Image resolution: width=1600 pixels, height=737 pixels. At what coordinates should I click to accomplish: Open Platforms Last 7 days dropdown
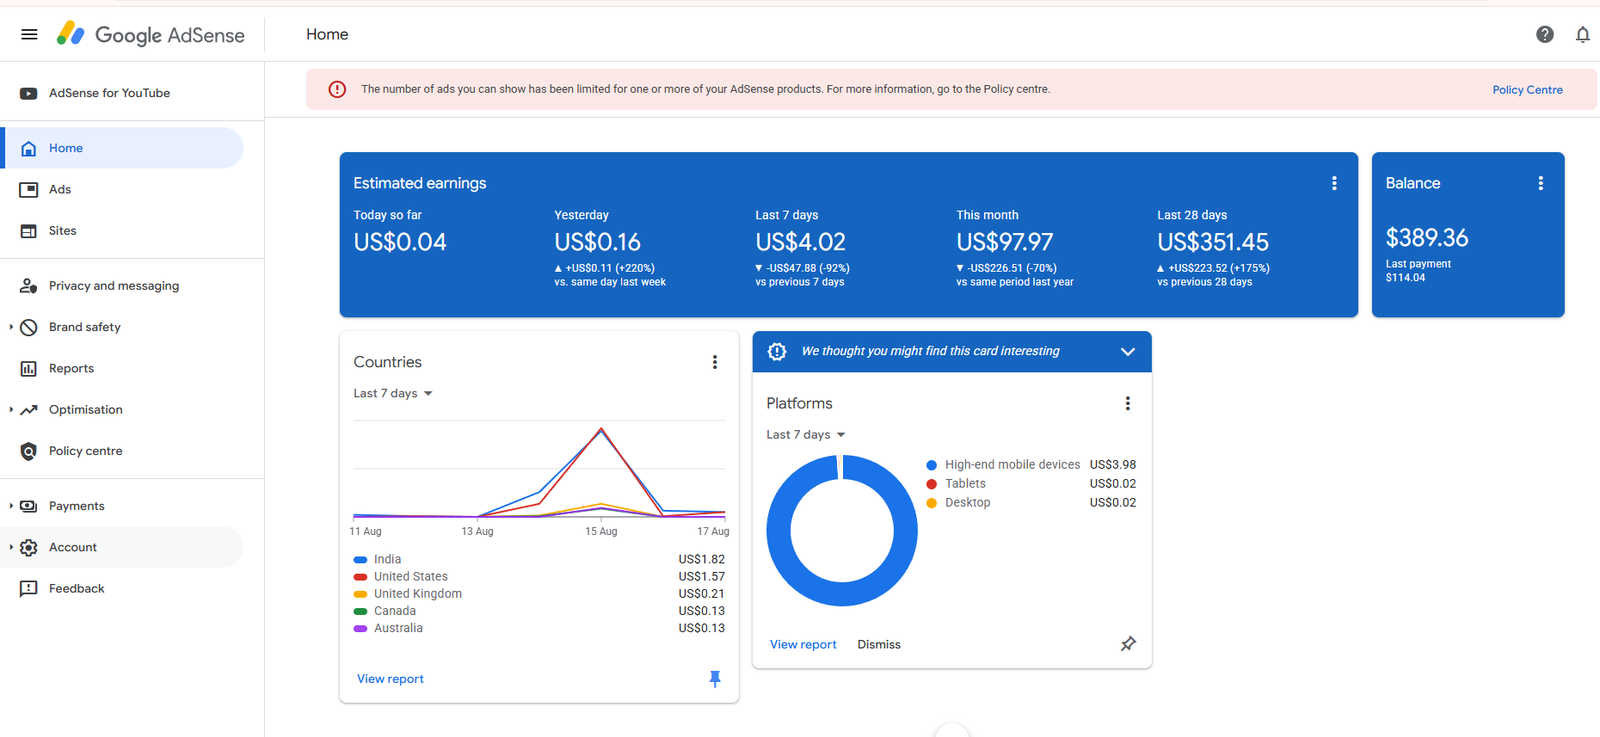806,434
